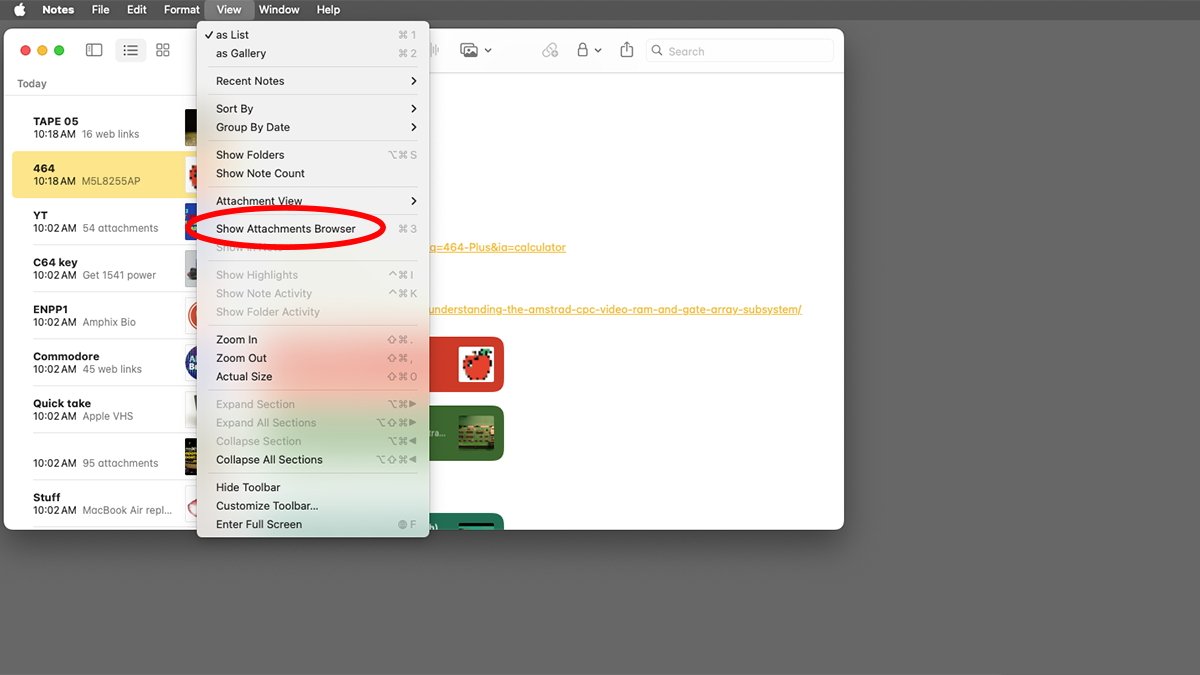Open the Help menu
The width and height of the screenshot is (1200, 675).
point(328,9)
